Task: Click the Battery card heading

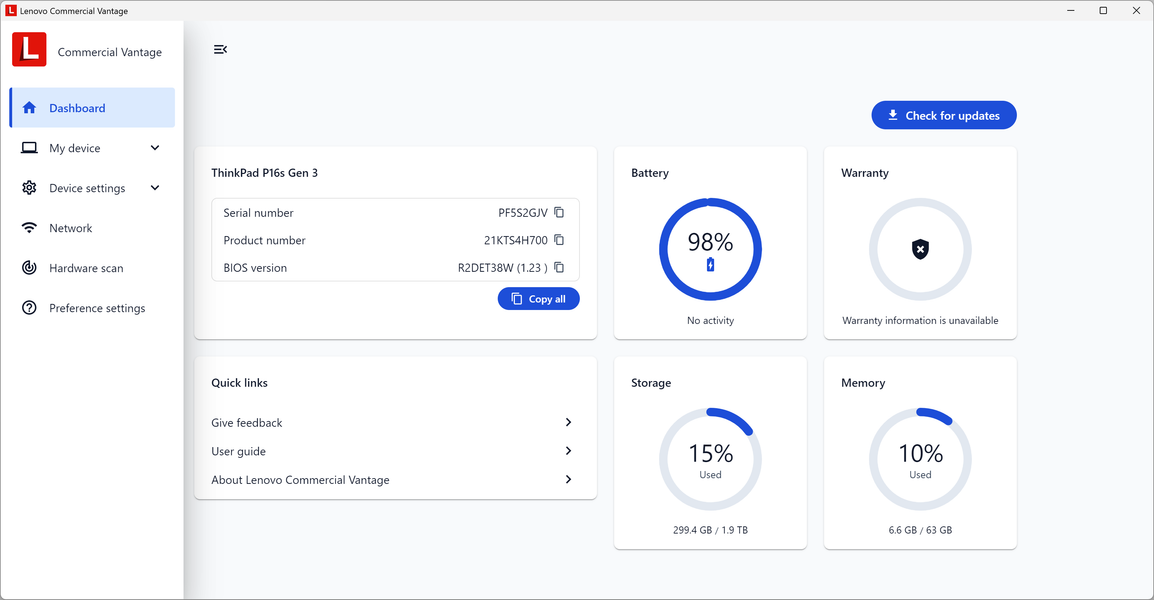Action: point(650,173)
